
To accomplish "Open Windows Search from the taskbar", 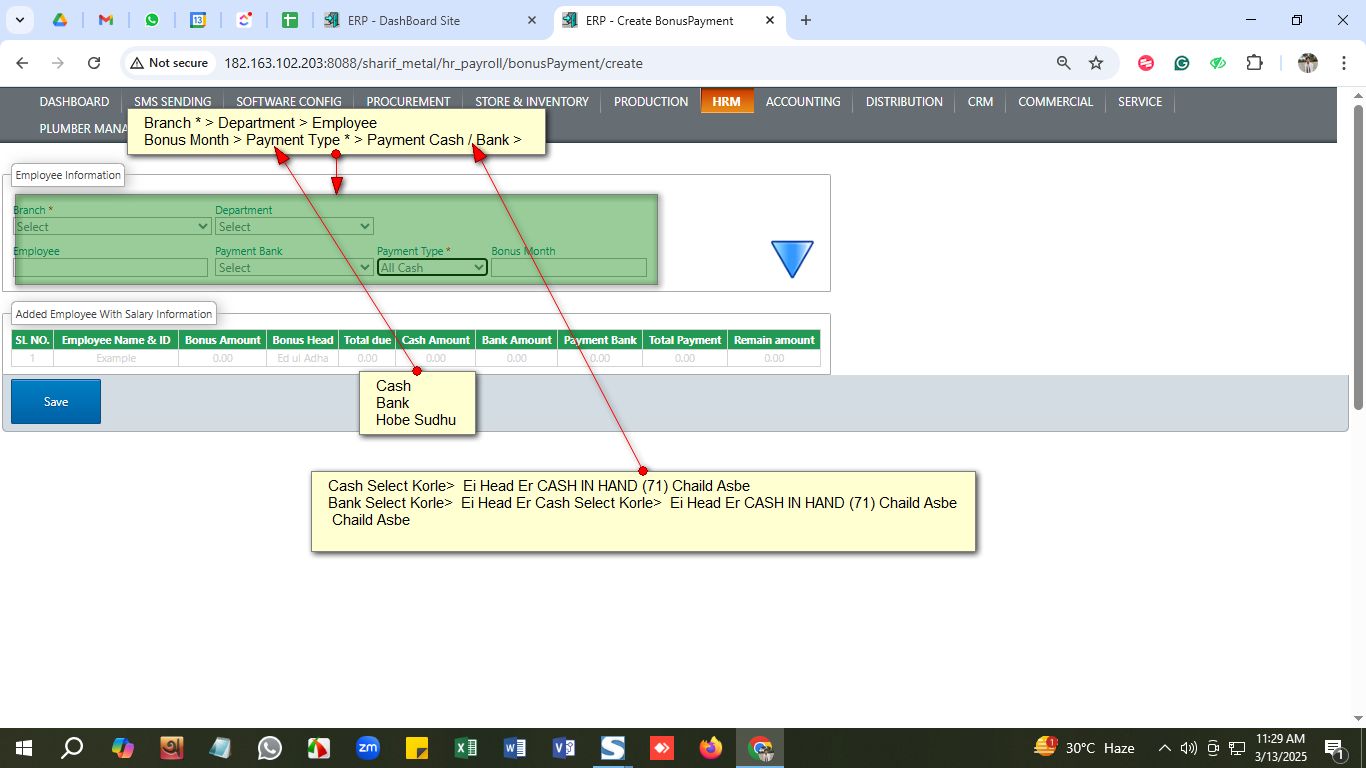I will click(72, 748).
